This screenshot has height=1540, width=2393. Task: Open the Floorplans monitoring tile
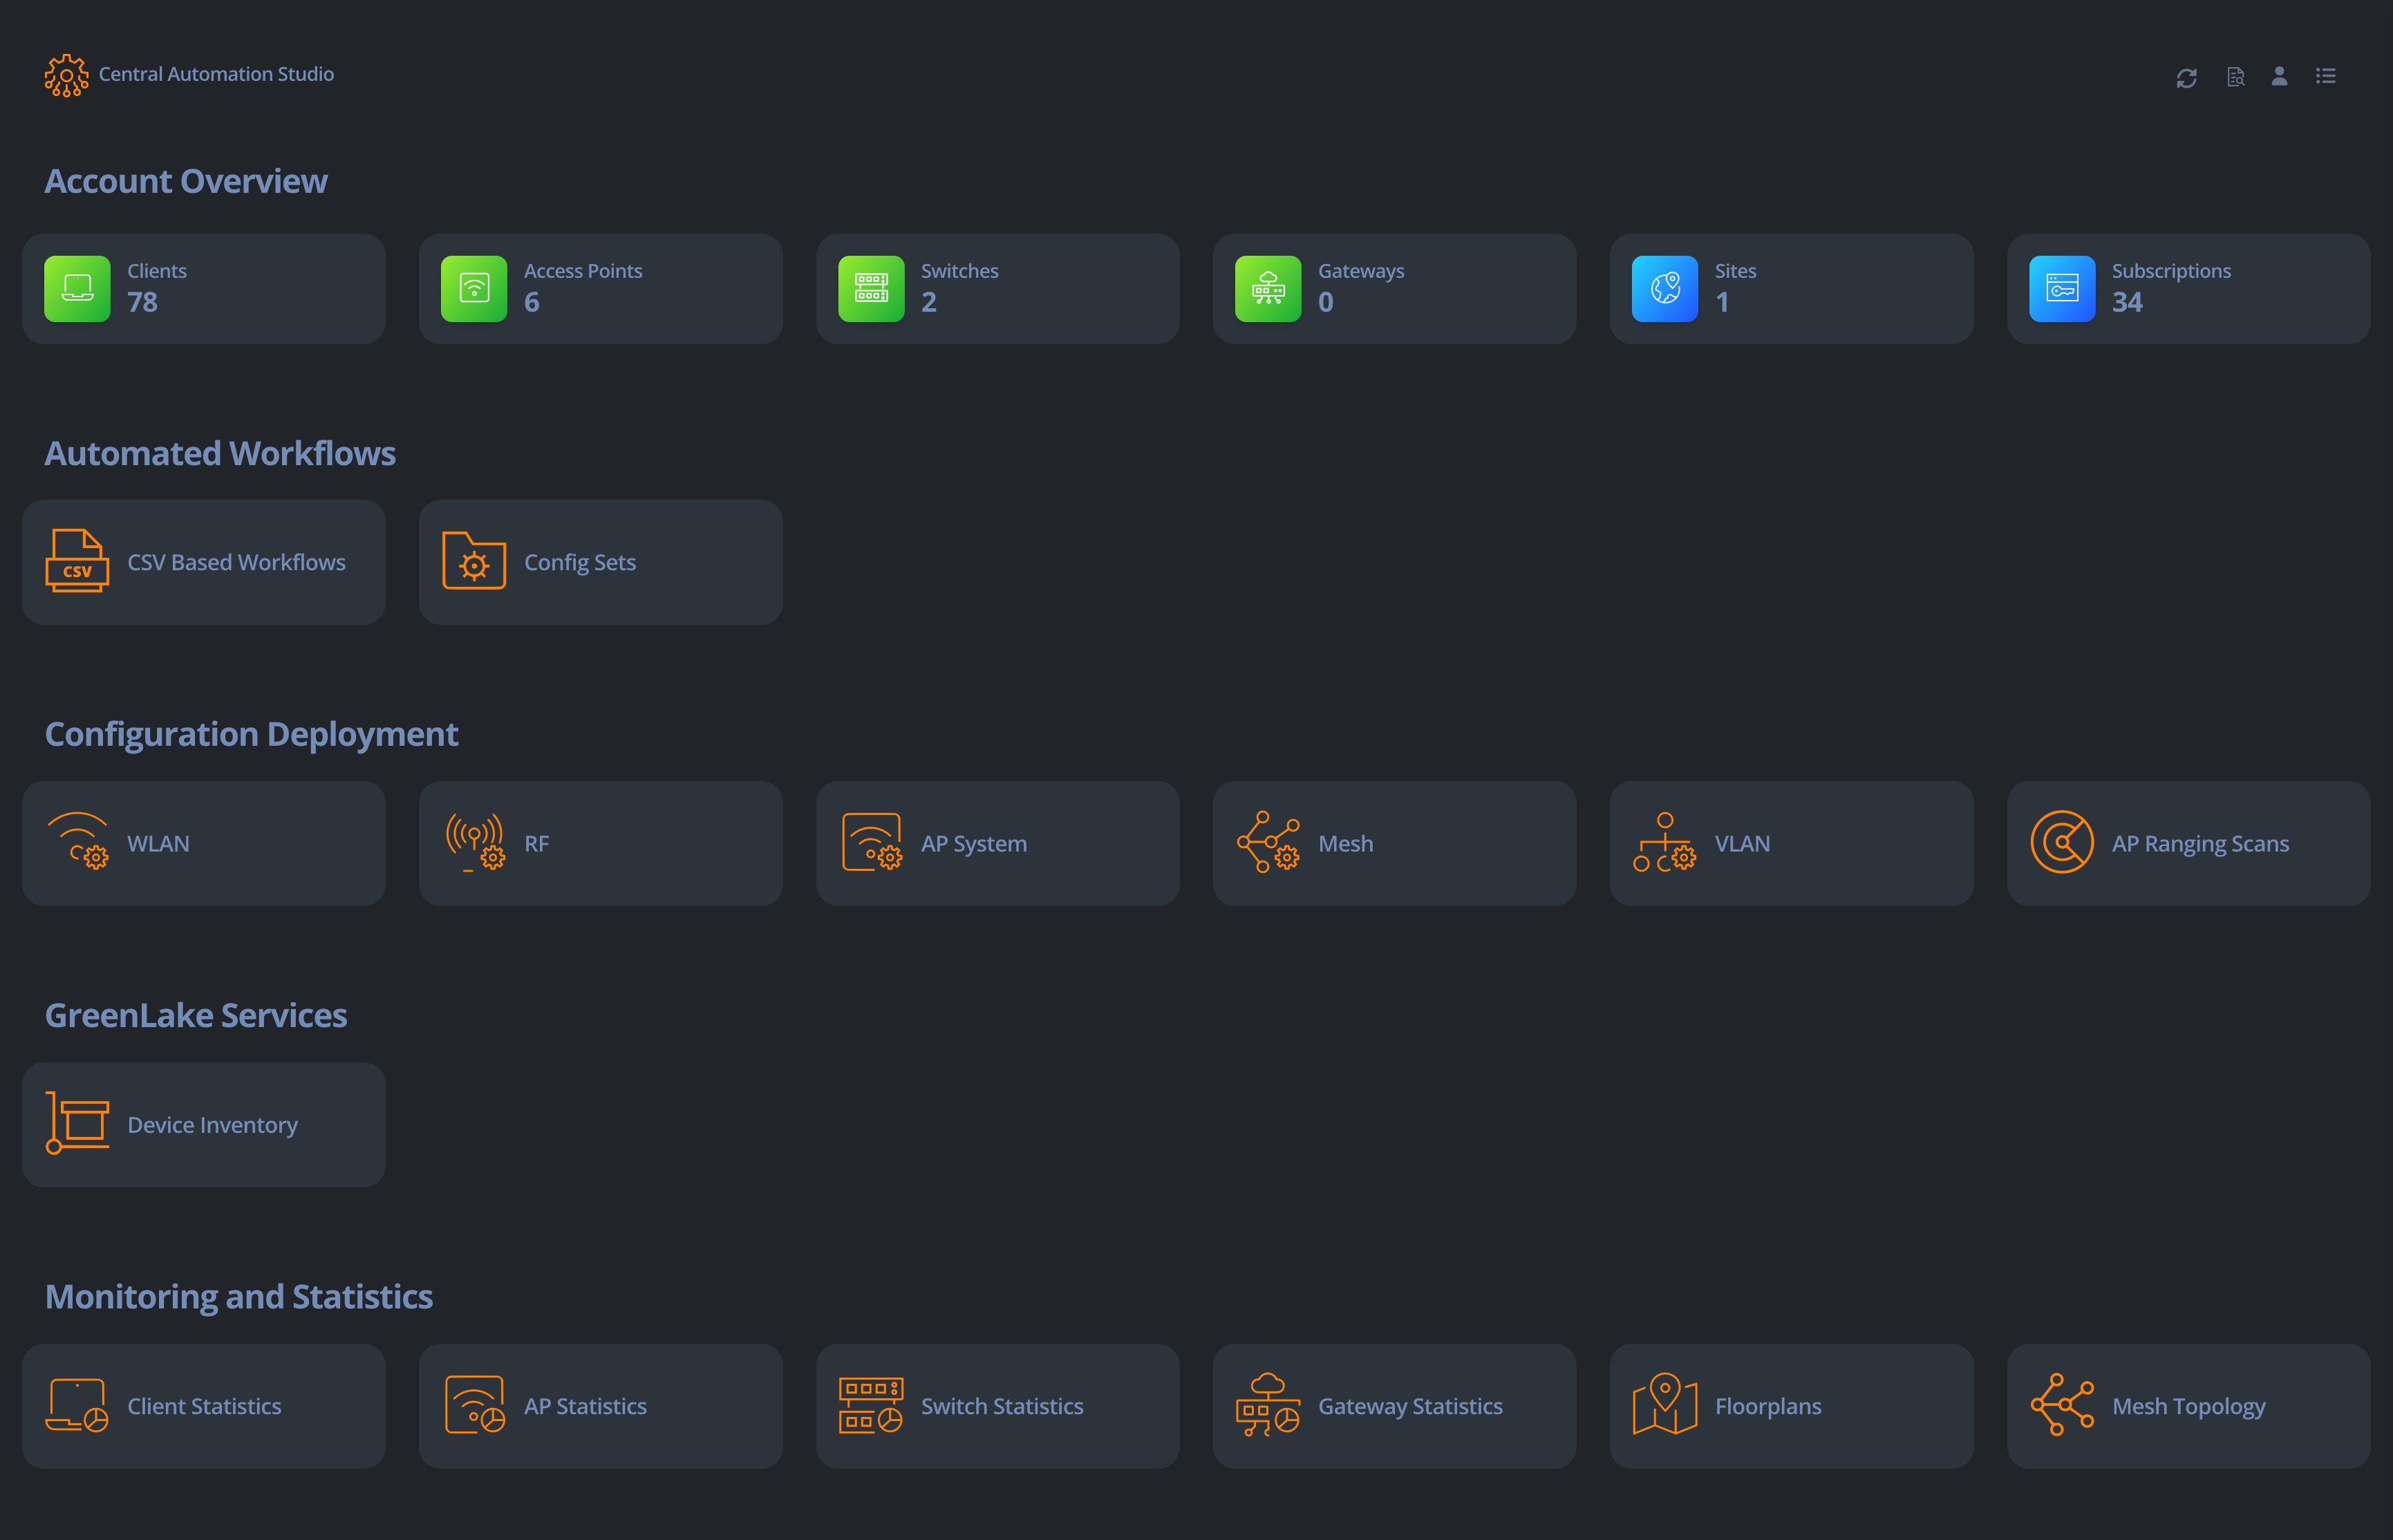tap(1791, 1406)
